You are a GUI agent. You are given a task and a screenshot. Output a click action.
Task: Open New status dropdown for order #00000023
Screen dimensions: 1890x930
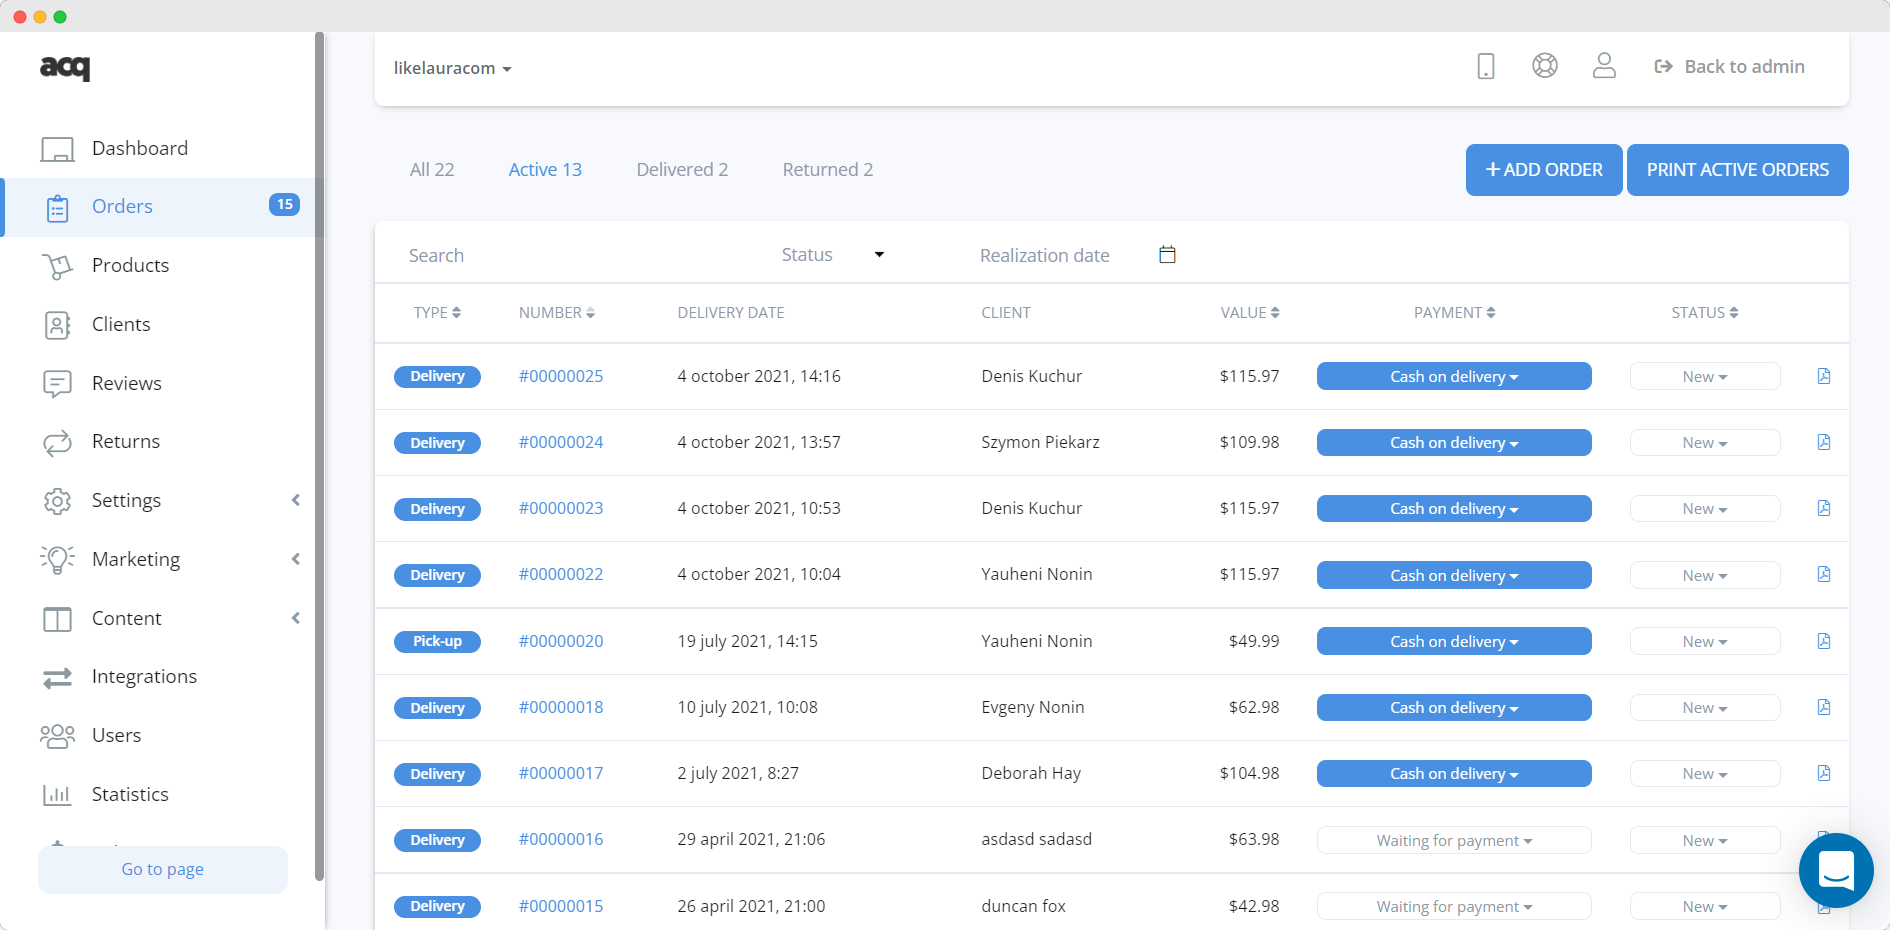pos(1705,508)
